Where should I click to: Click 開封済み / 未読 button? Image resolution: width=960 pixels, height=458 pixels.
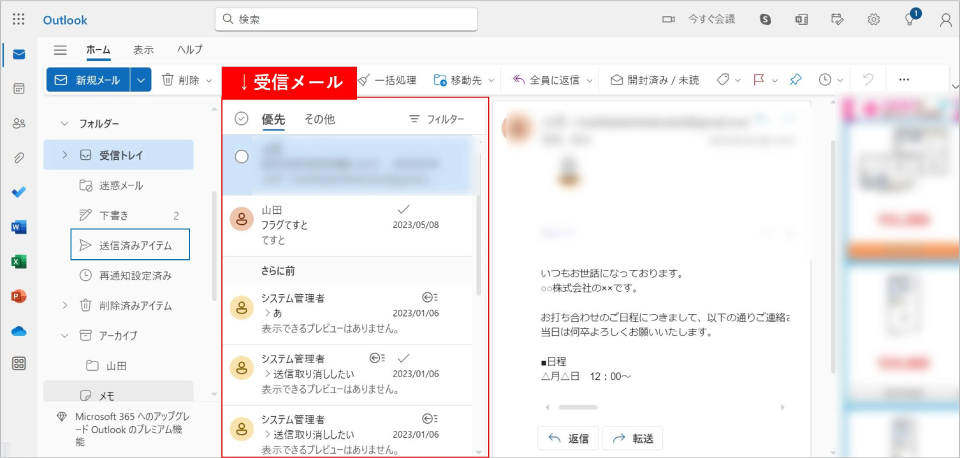tap(654, 80)
